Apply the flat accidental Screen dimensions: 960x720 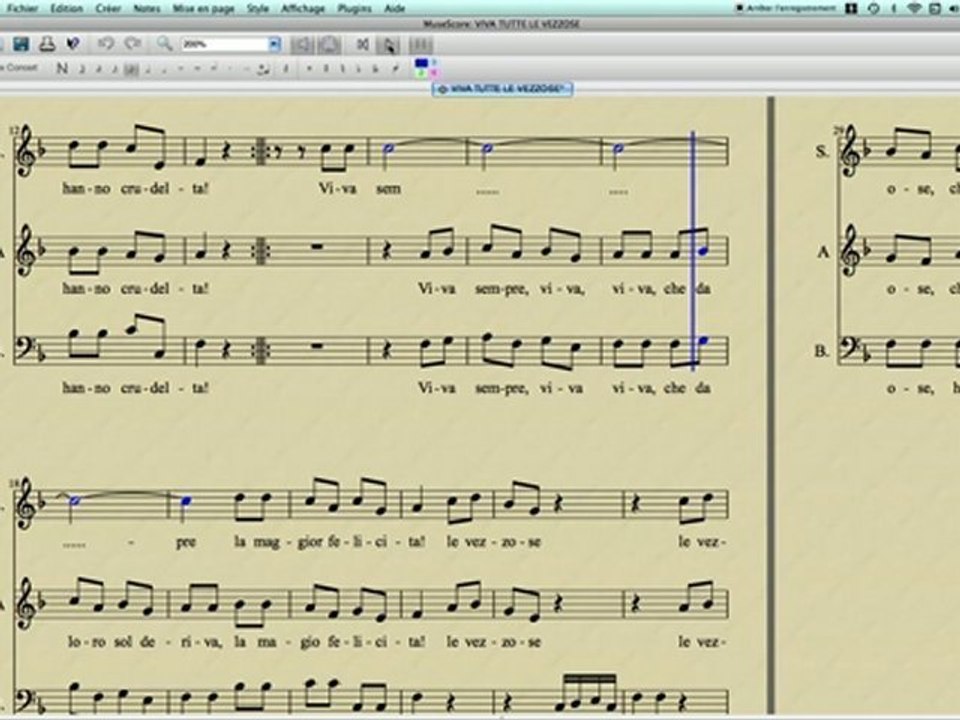(359, 69)
